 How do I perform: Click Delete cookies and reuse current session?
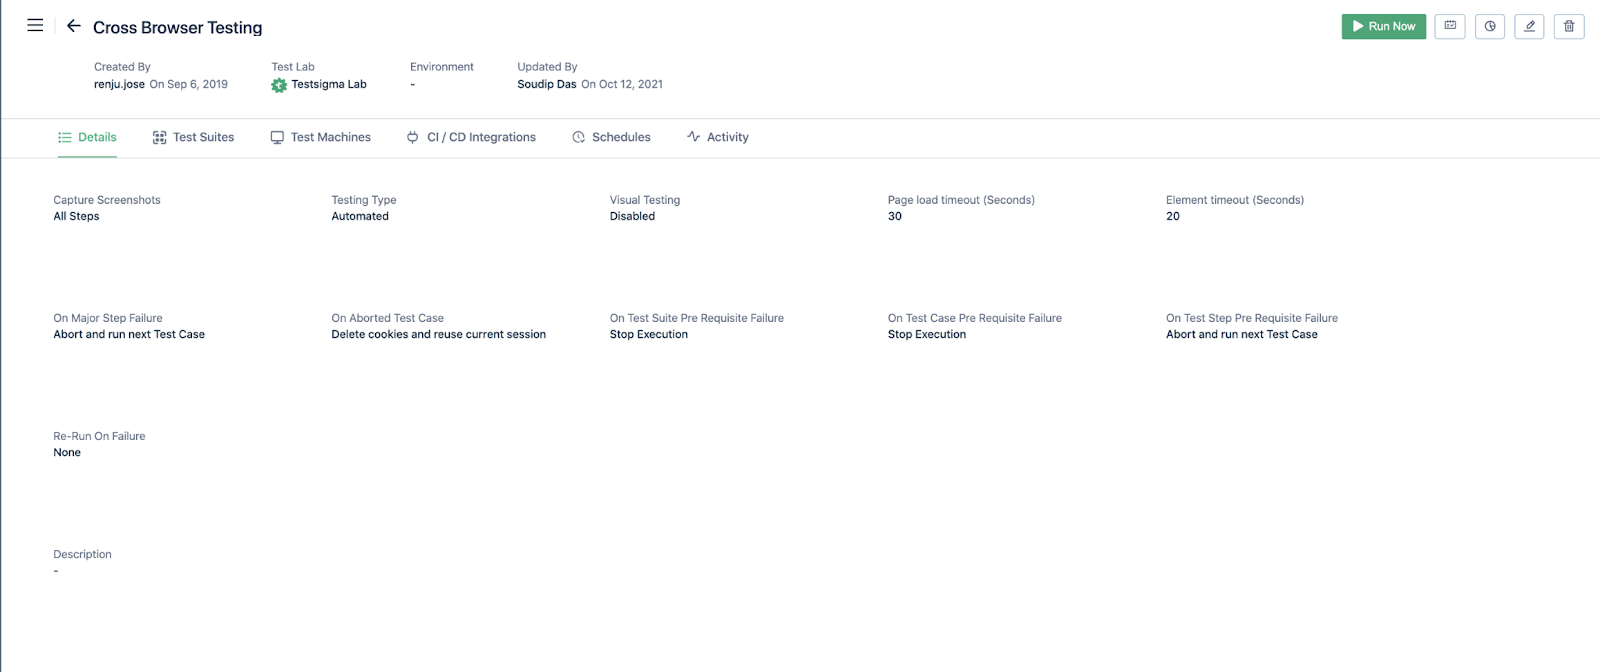coord(439,334)
